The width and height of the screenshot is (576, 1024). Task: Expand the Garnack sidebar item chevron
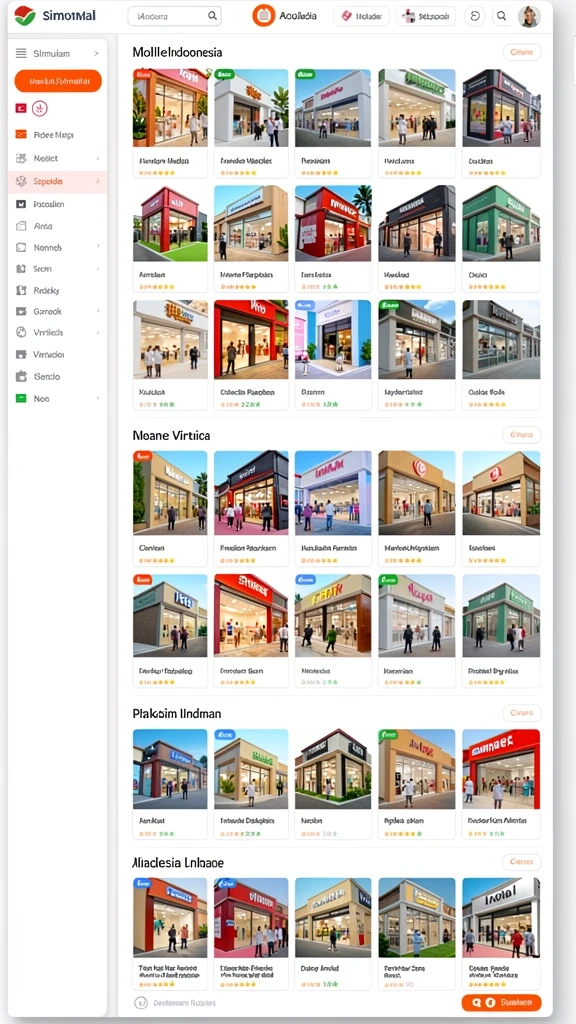pos(98,312)
